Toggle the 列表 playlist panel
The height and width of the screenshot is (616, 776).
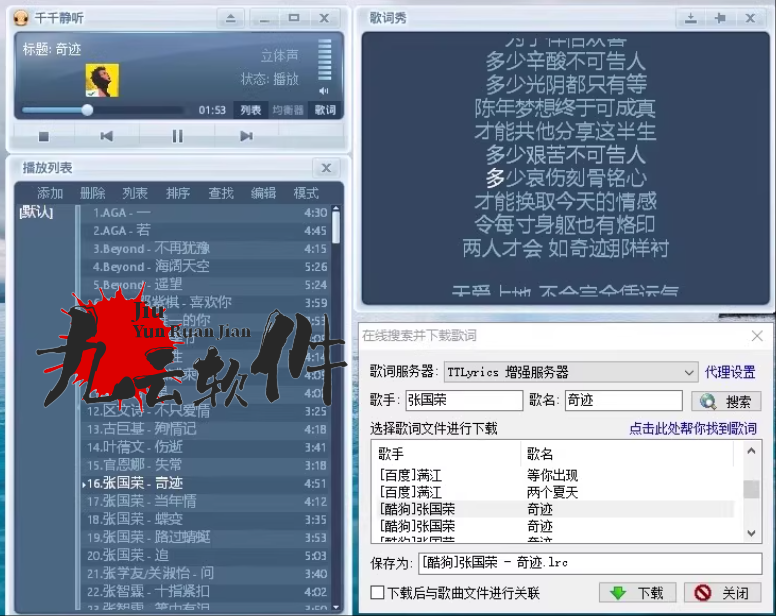[250, 110]
